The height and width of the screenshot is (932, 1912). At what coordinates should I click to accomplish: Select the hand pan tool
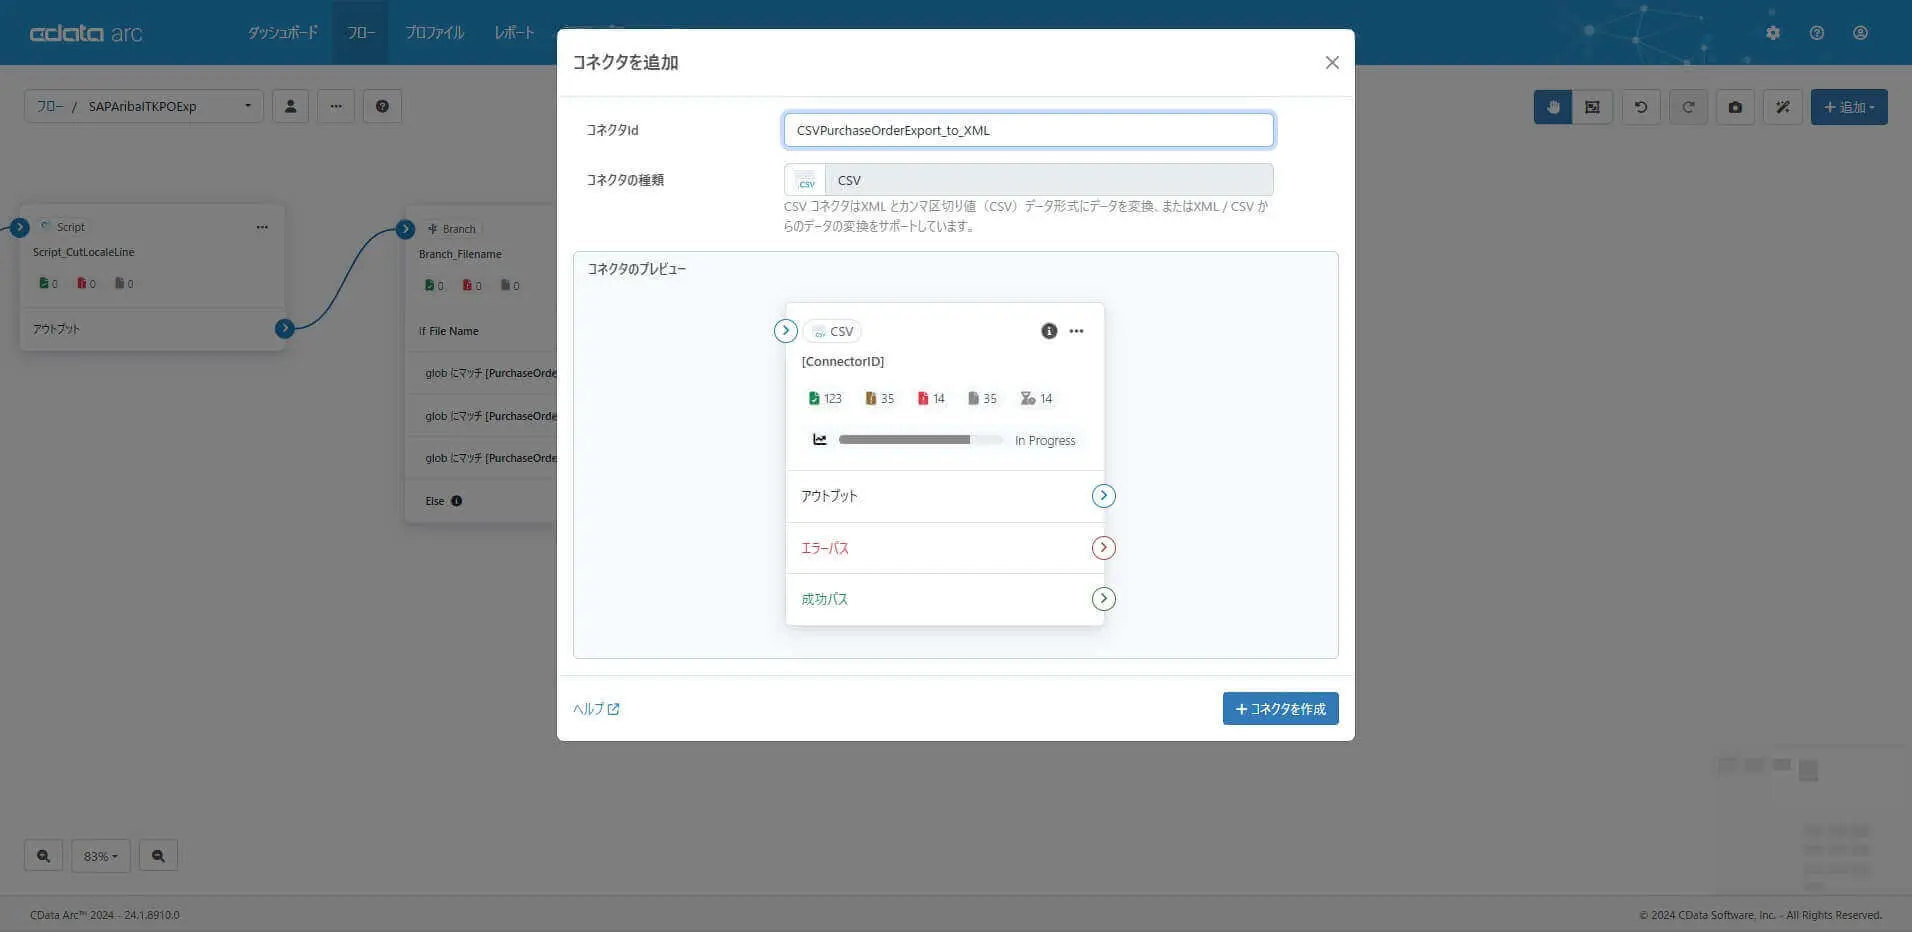pos(1553,107)
